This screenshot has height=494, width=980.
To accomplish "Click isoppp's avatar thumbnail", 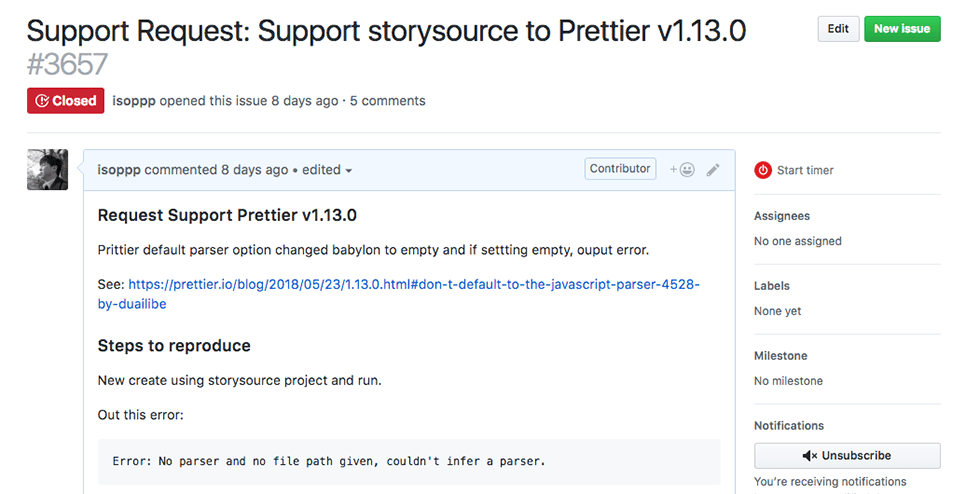I will (47, 170).
